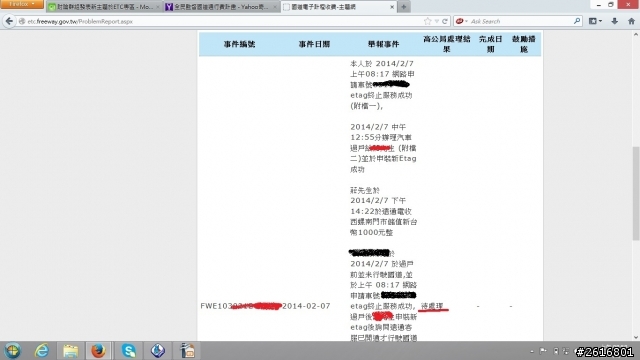This screenshot has width=640, height=360.
Task: Go back with the navigation arrow
Action: [x=9, y=21]
